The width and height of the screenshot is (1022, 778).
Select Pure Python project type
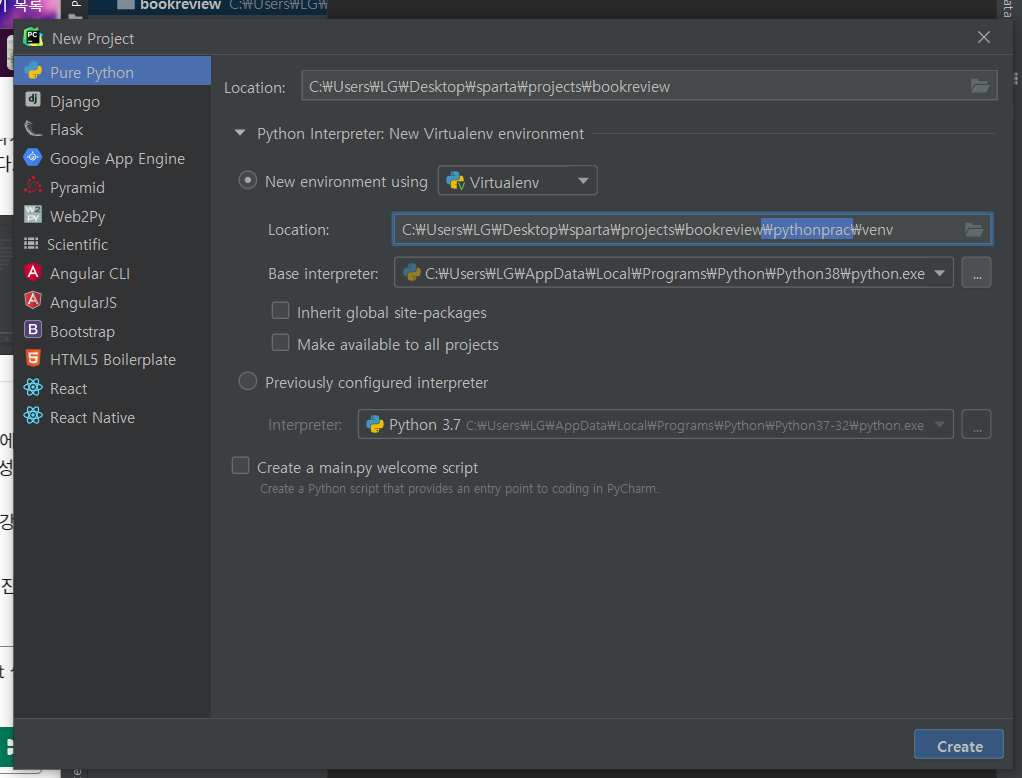112,72
